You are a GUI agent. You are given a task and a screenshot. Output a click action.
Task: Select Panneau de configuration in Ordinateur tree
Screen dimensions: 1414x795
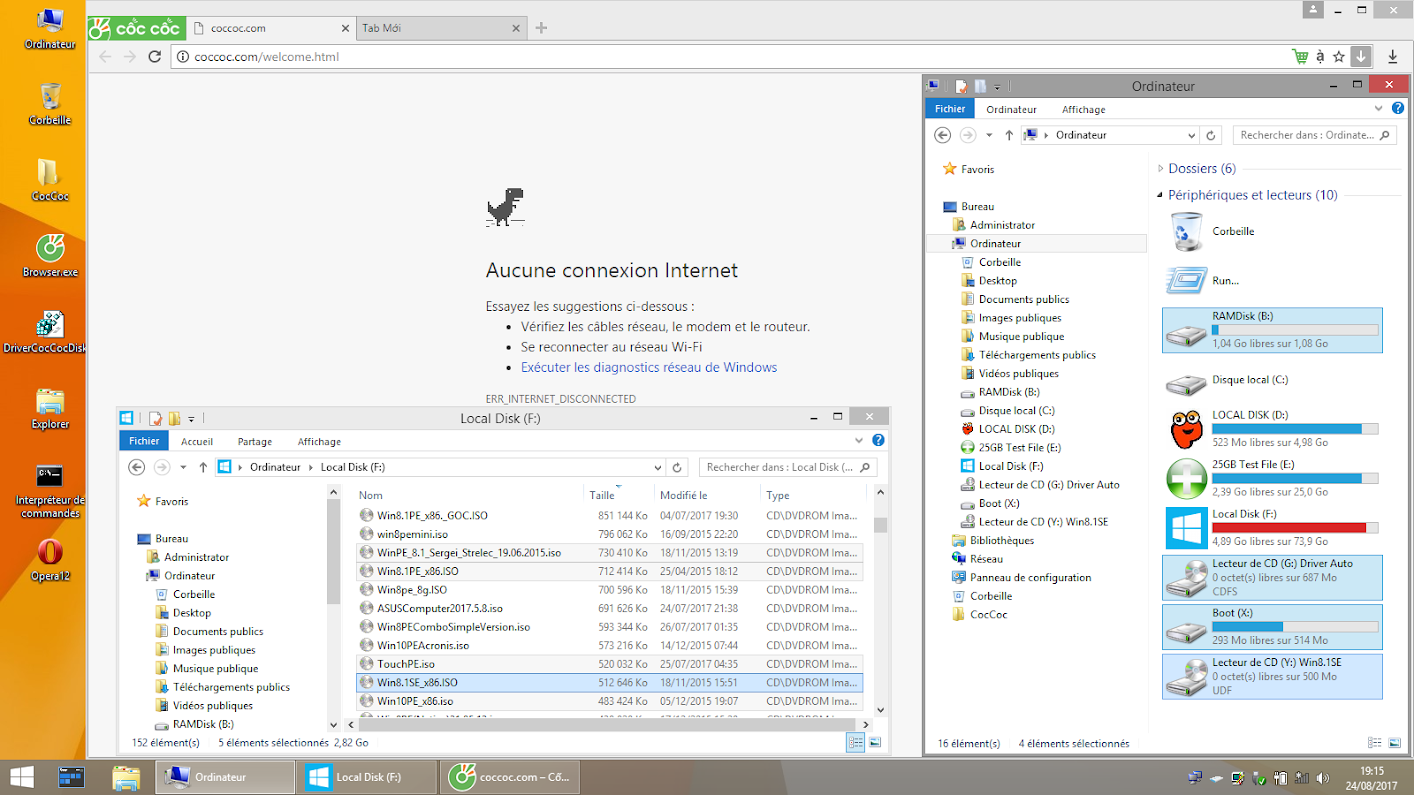pos(1022,577)
